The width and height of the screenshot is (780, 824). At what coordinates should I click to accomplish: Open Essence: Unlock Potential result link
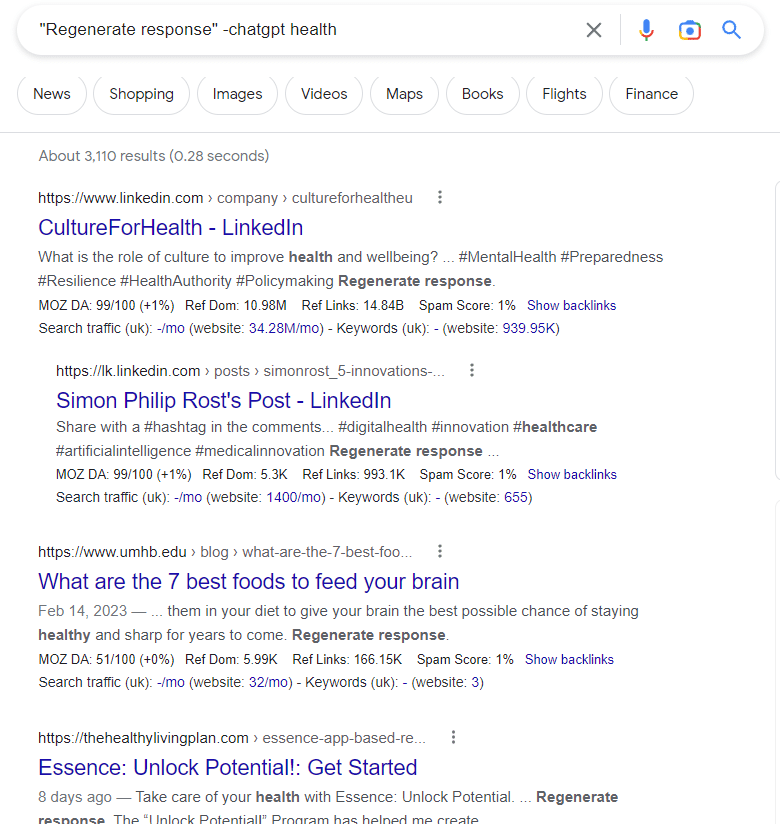pos(227,768)
